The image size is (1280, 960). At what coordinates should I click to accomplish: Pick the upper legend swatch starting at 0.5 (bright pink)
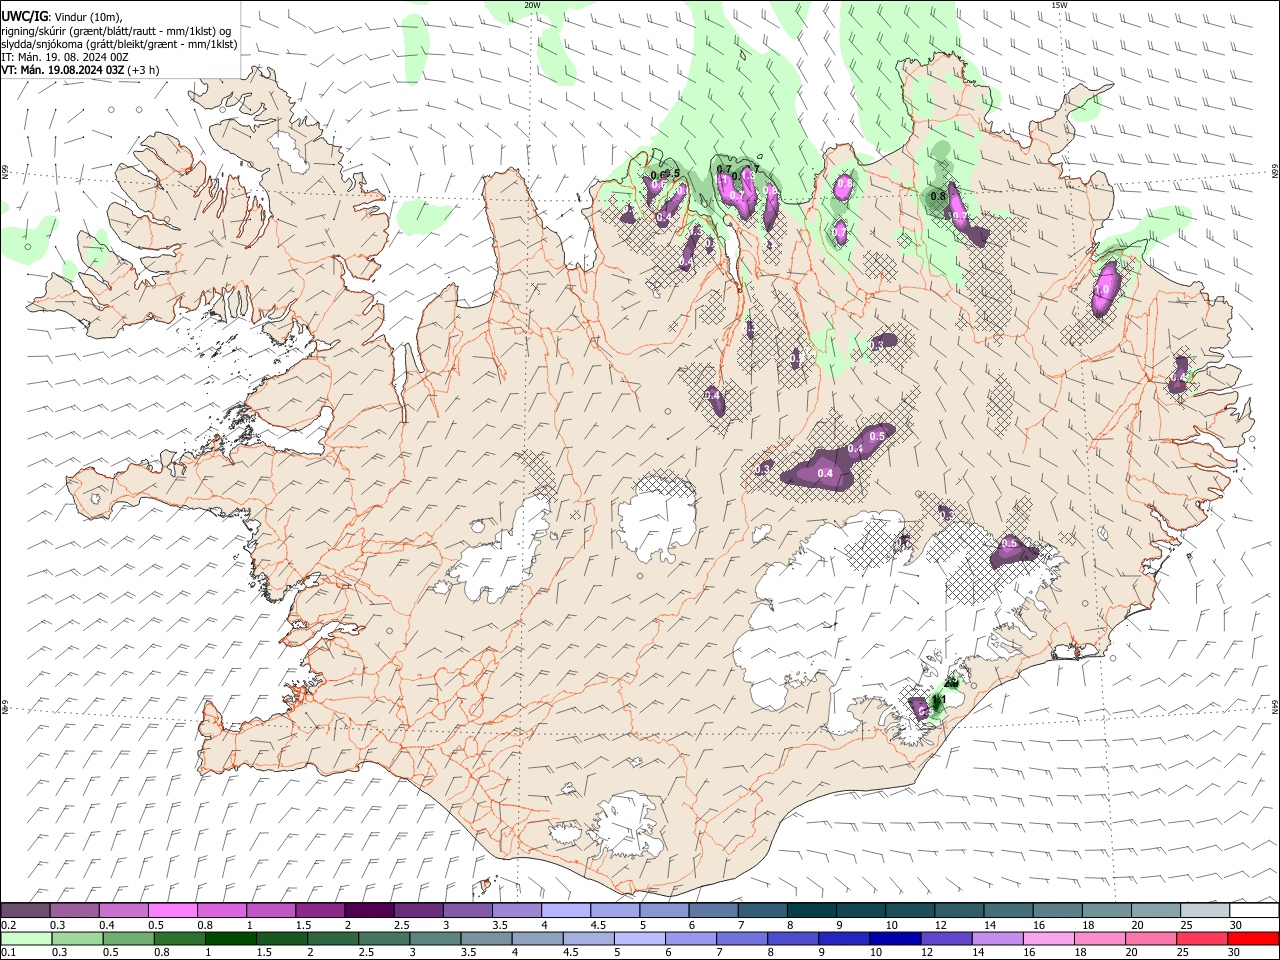[x=172, y=910]
